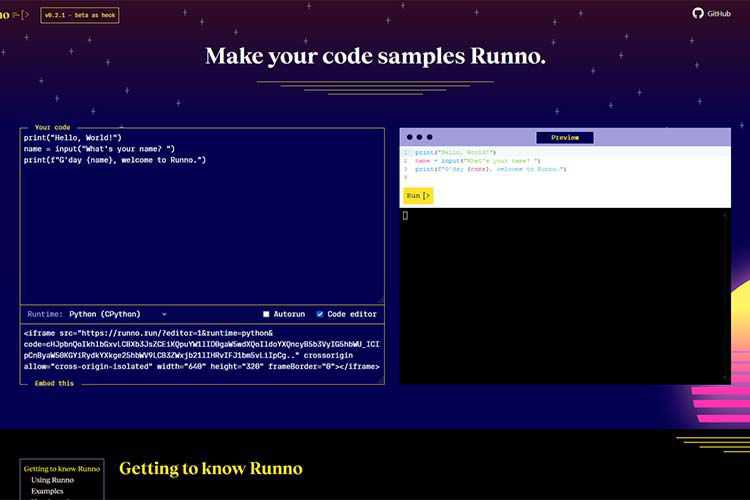Go to Examples section link

(47, 491)
